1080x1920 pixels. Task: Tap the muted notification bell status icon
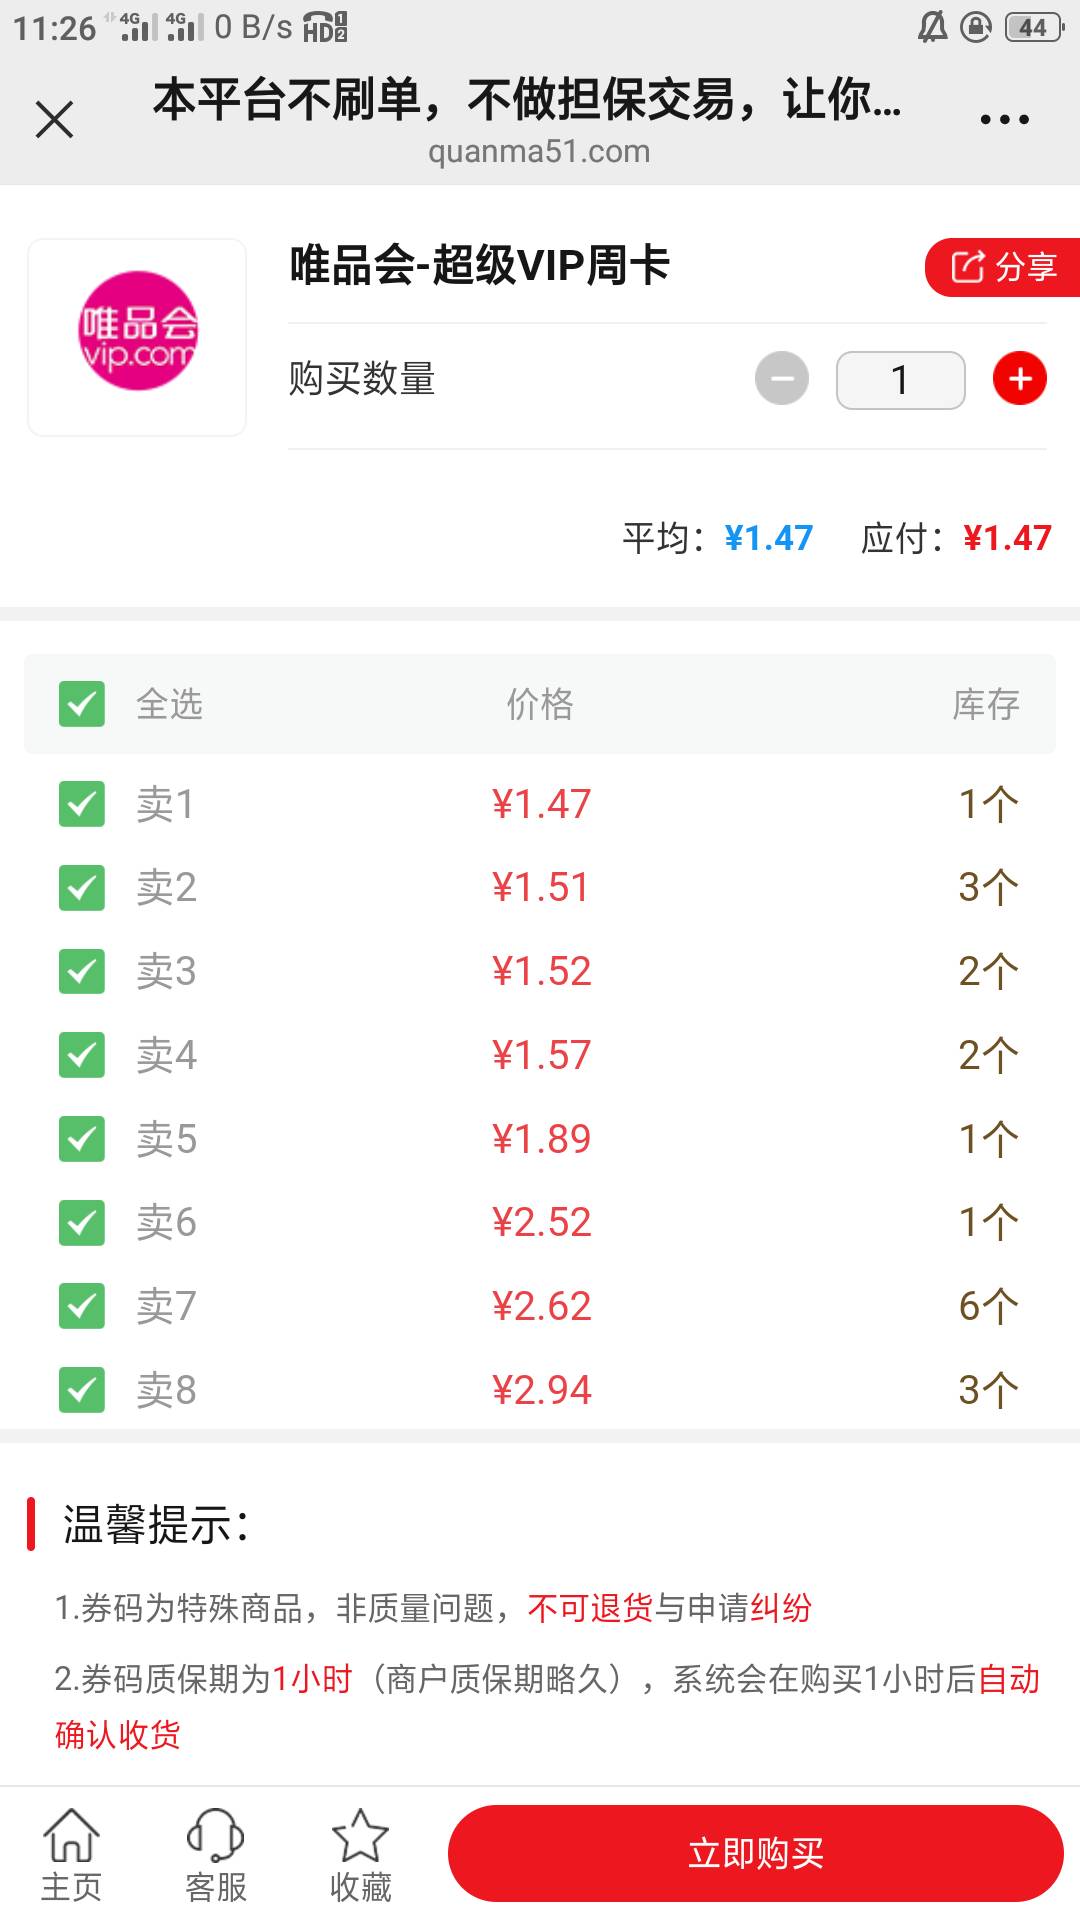tap(933, 27)
